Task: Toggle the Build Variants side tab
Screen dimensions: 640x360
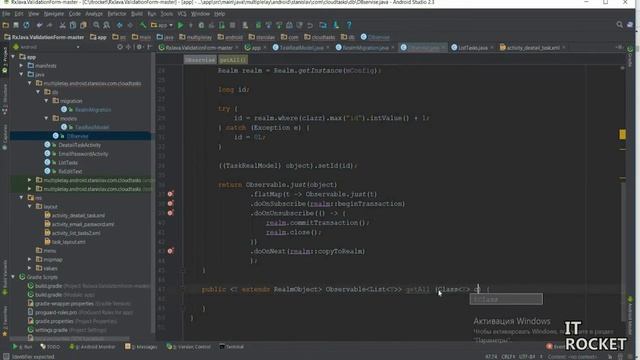Action: [x=5, y=278]
